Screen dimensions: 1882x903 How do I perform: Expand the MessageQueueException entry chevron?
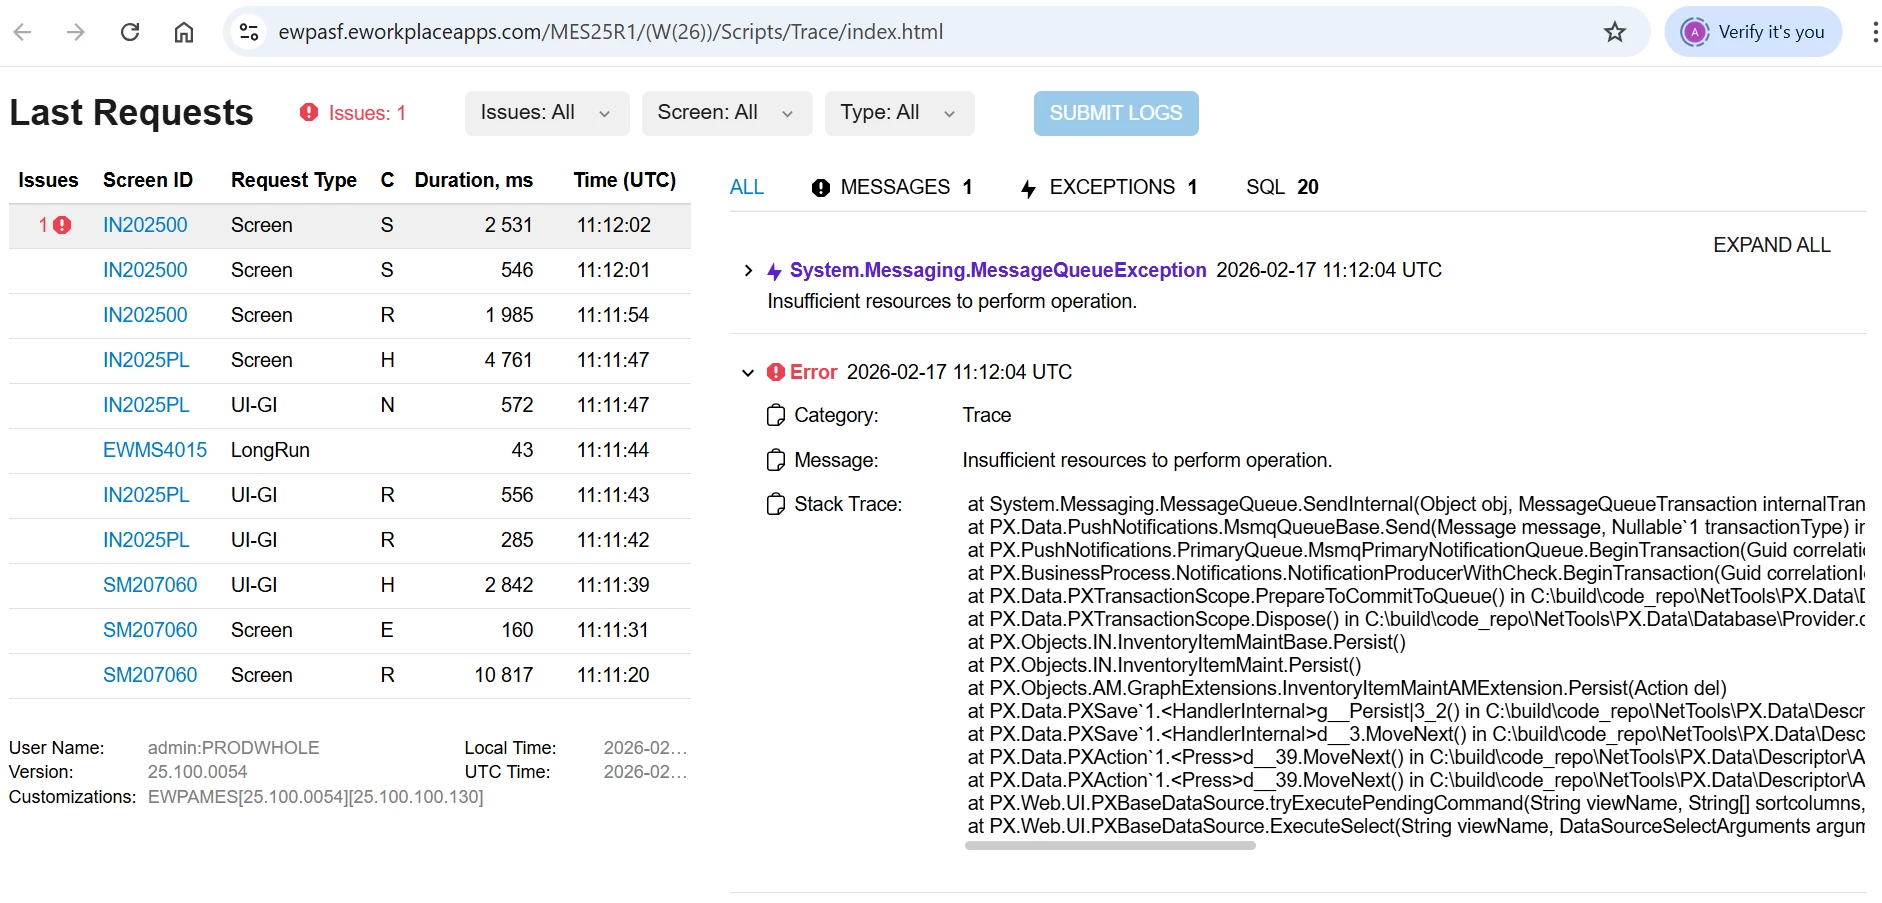(x=748, y=271)
